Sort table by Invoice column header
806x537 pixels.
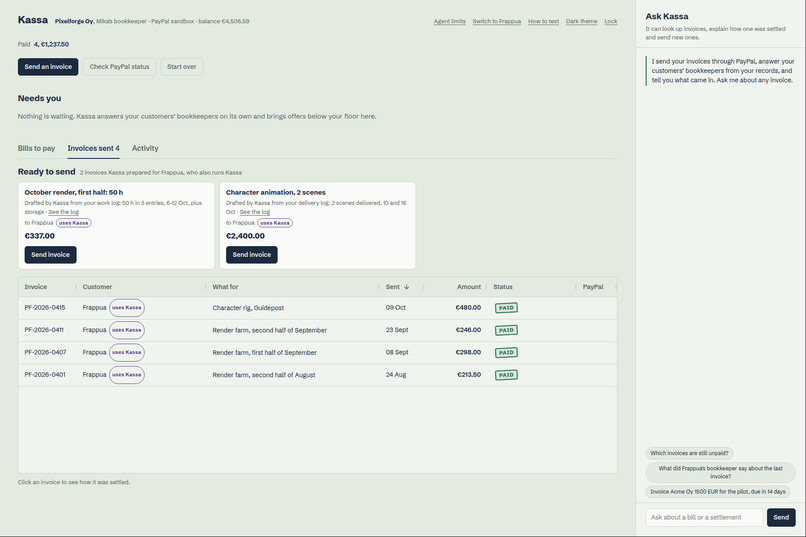36,287
